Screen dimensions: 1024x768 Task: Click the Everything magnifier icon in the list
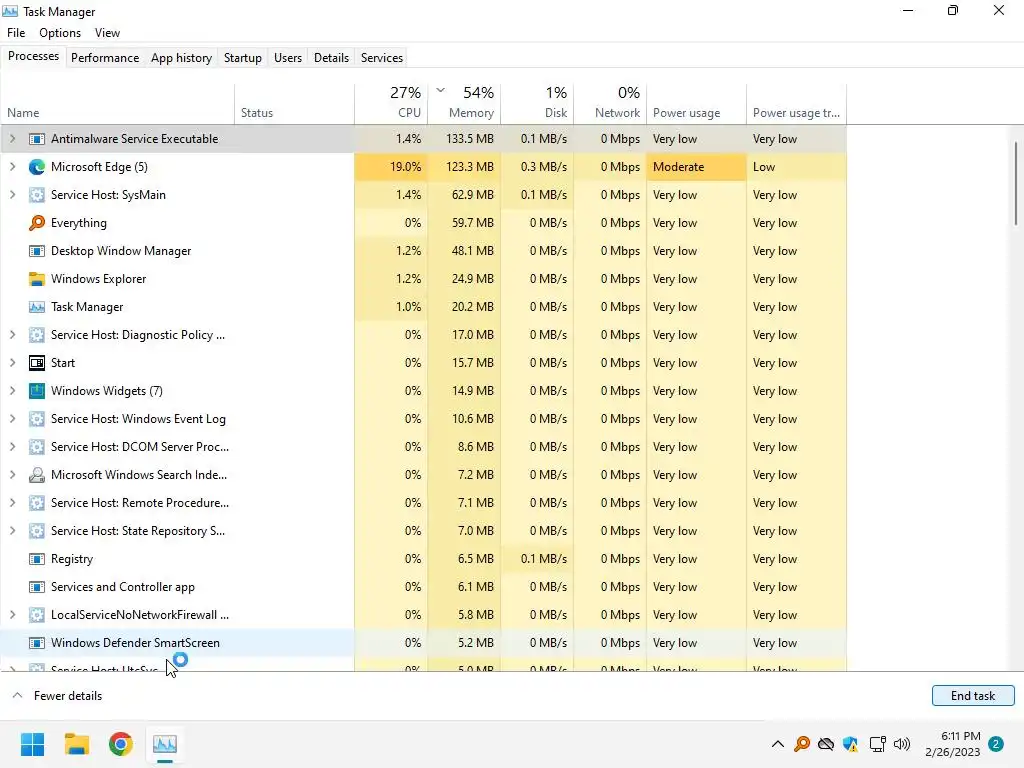click(37, 223)
